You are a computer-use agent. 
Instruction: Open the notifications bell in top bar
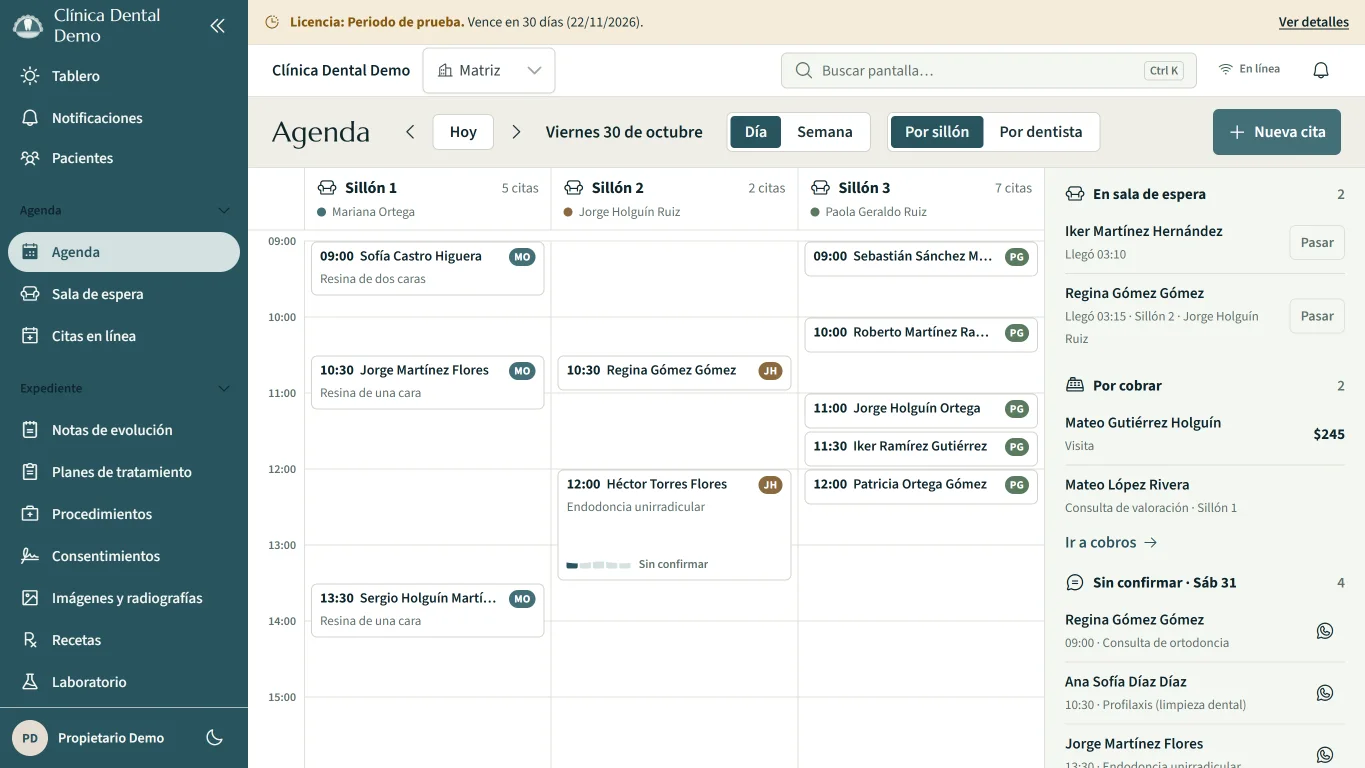click(1321, 70)
